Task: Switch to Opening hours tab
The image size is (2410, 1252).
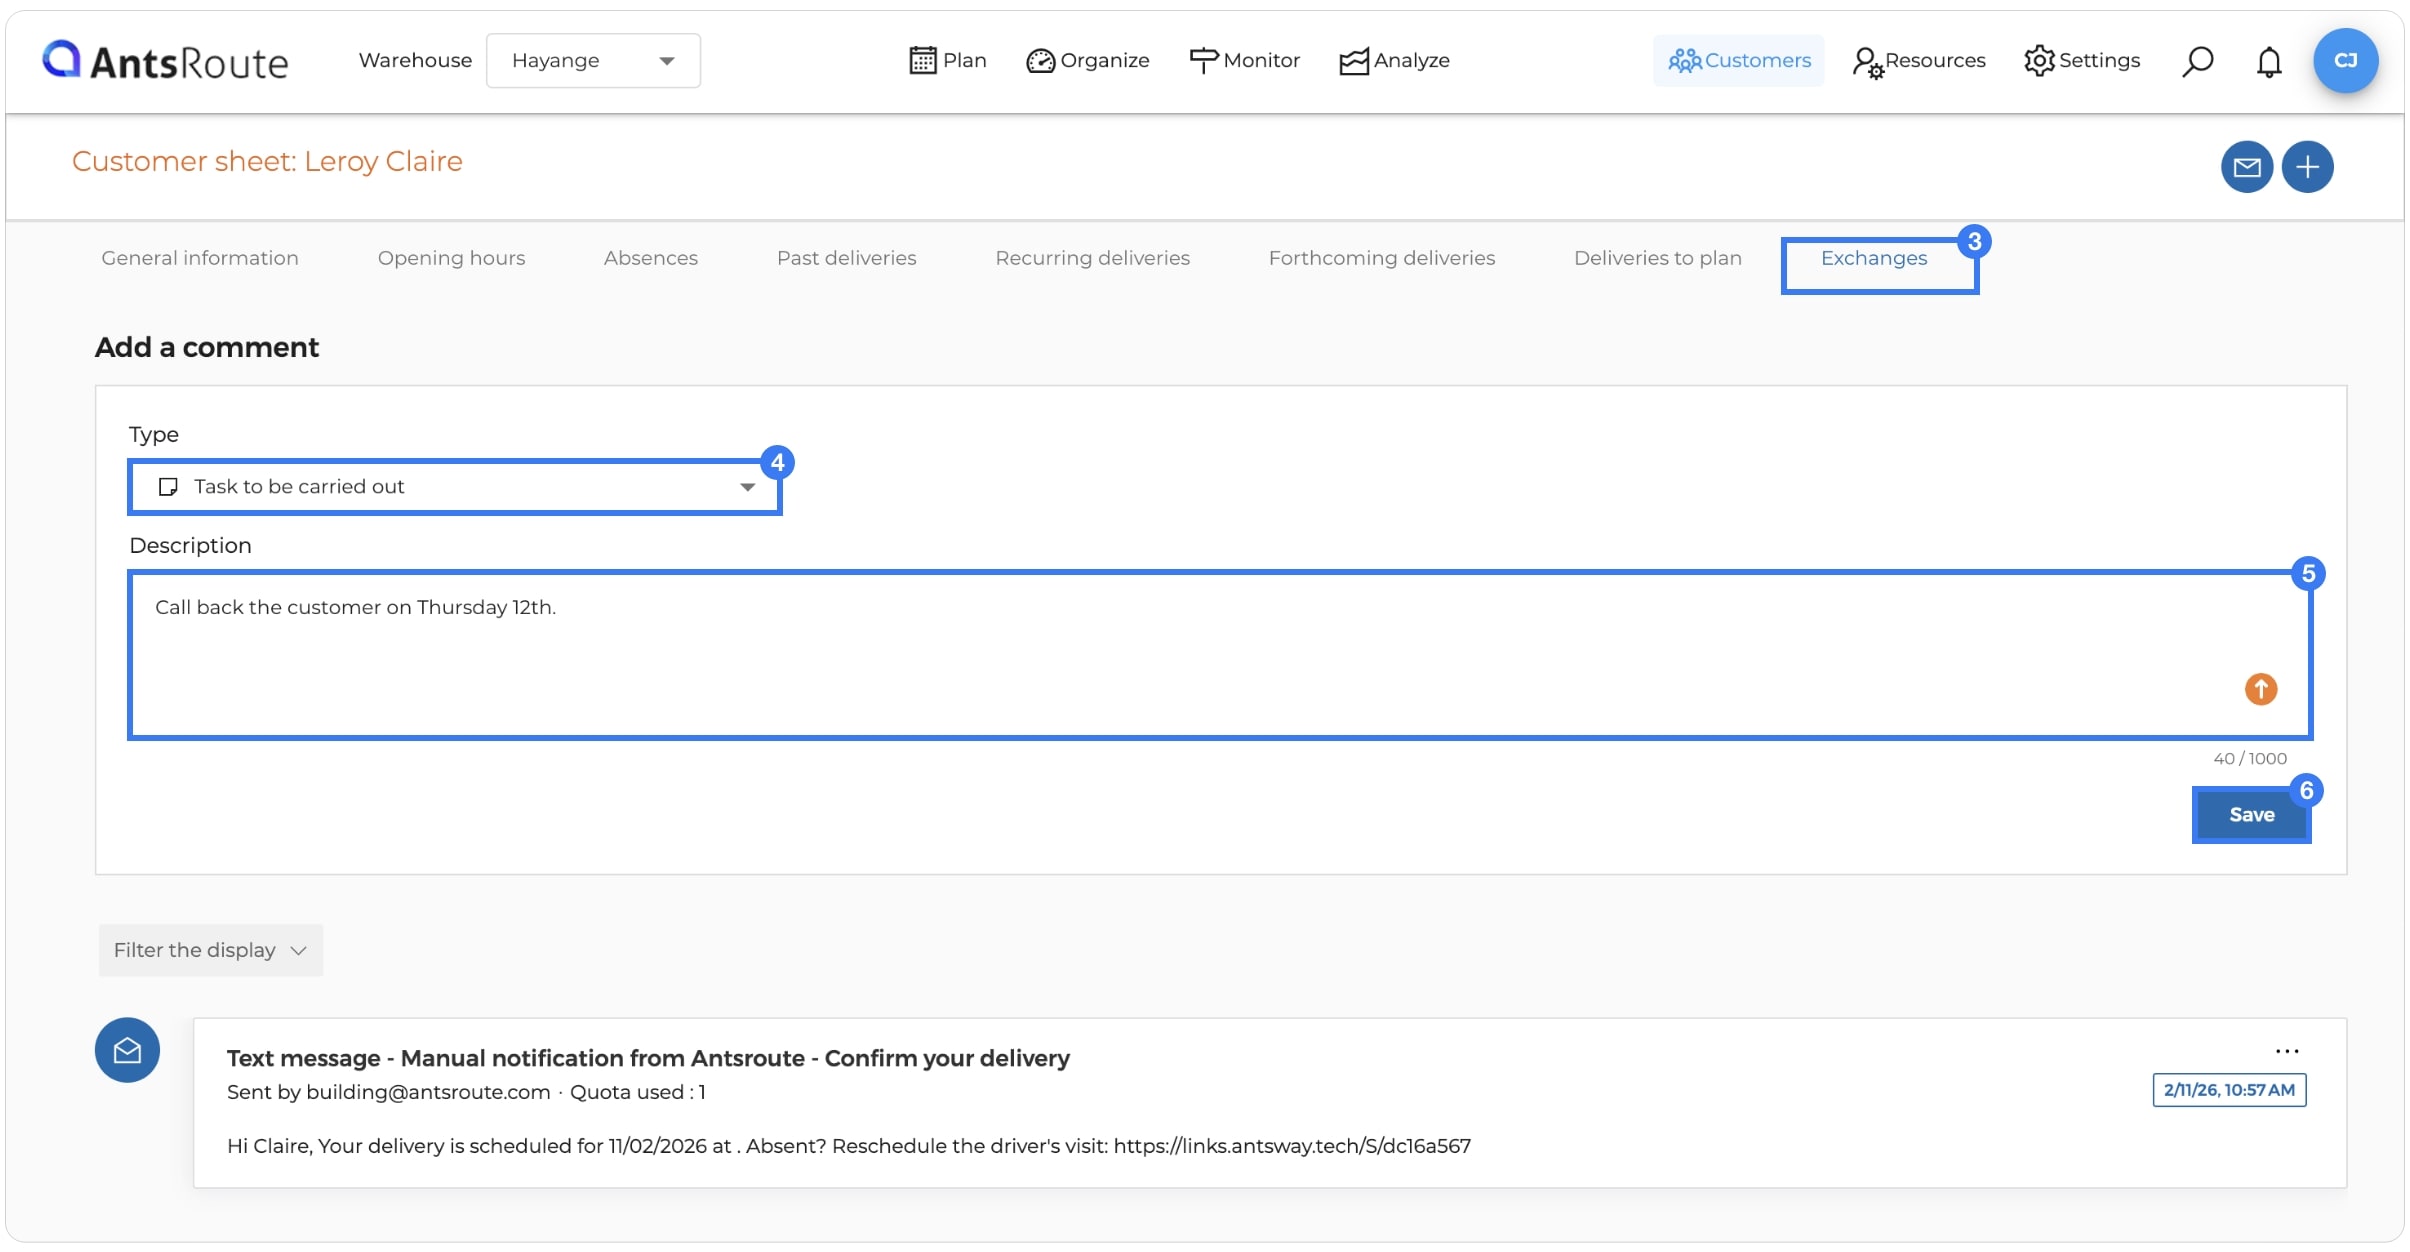Action: [x=451, y=258]
